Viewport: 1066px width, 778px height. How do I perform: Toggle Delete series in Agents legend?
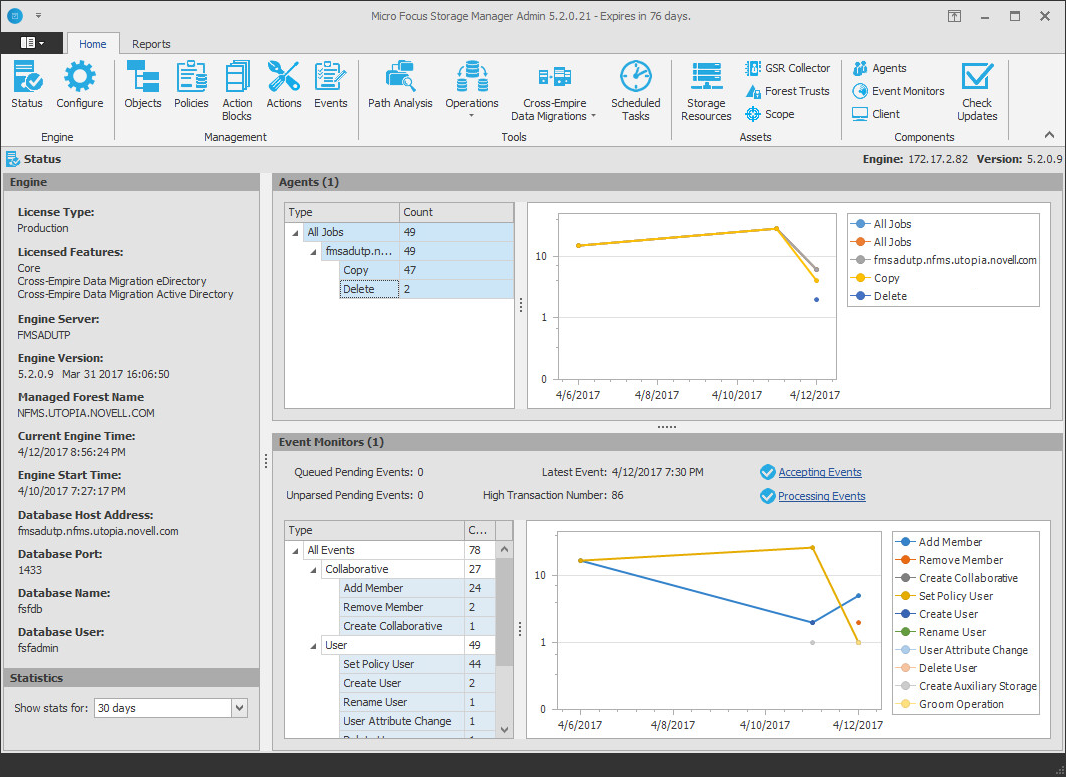pos(878,296)
